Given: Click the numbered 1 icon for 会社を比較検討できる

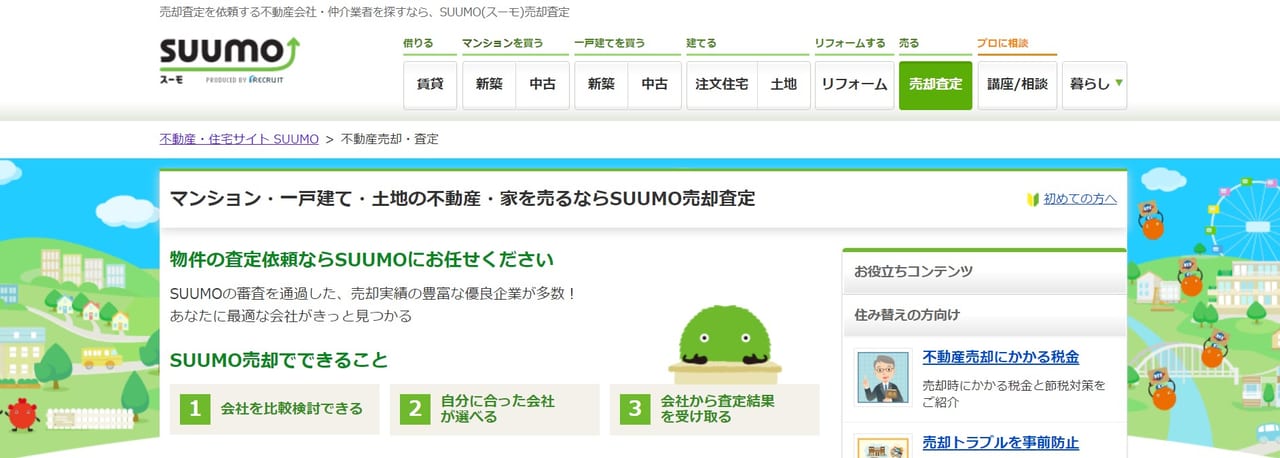Looking at the screenshot, I should [195, 408].
